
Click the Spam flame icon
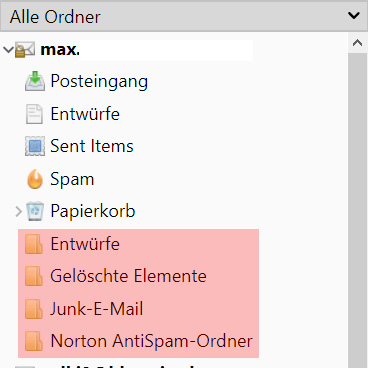pos(35,179)
